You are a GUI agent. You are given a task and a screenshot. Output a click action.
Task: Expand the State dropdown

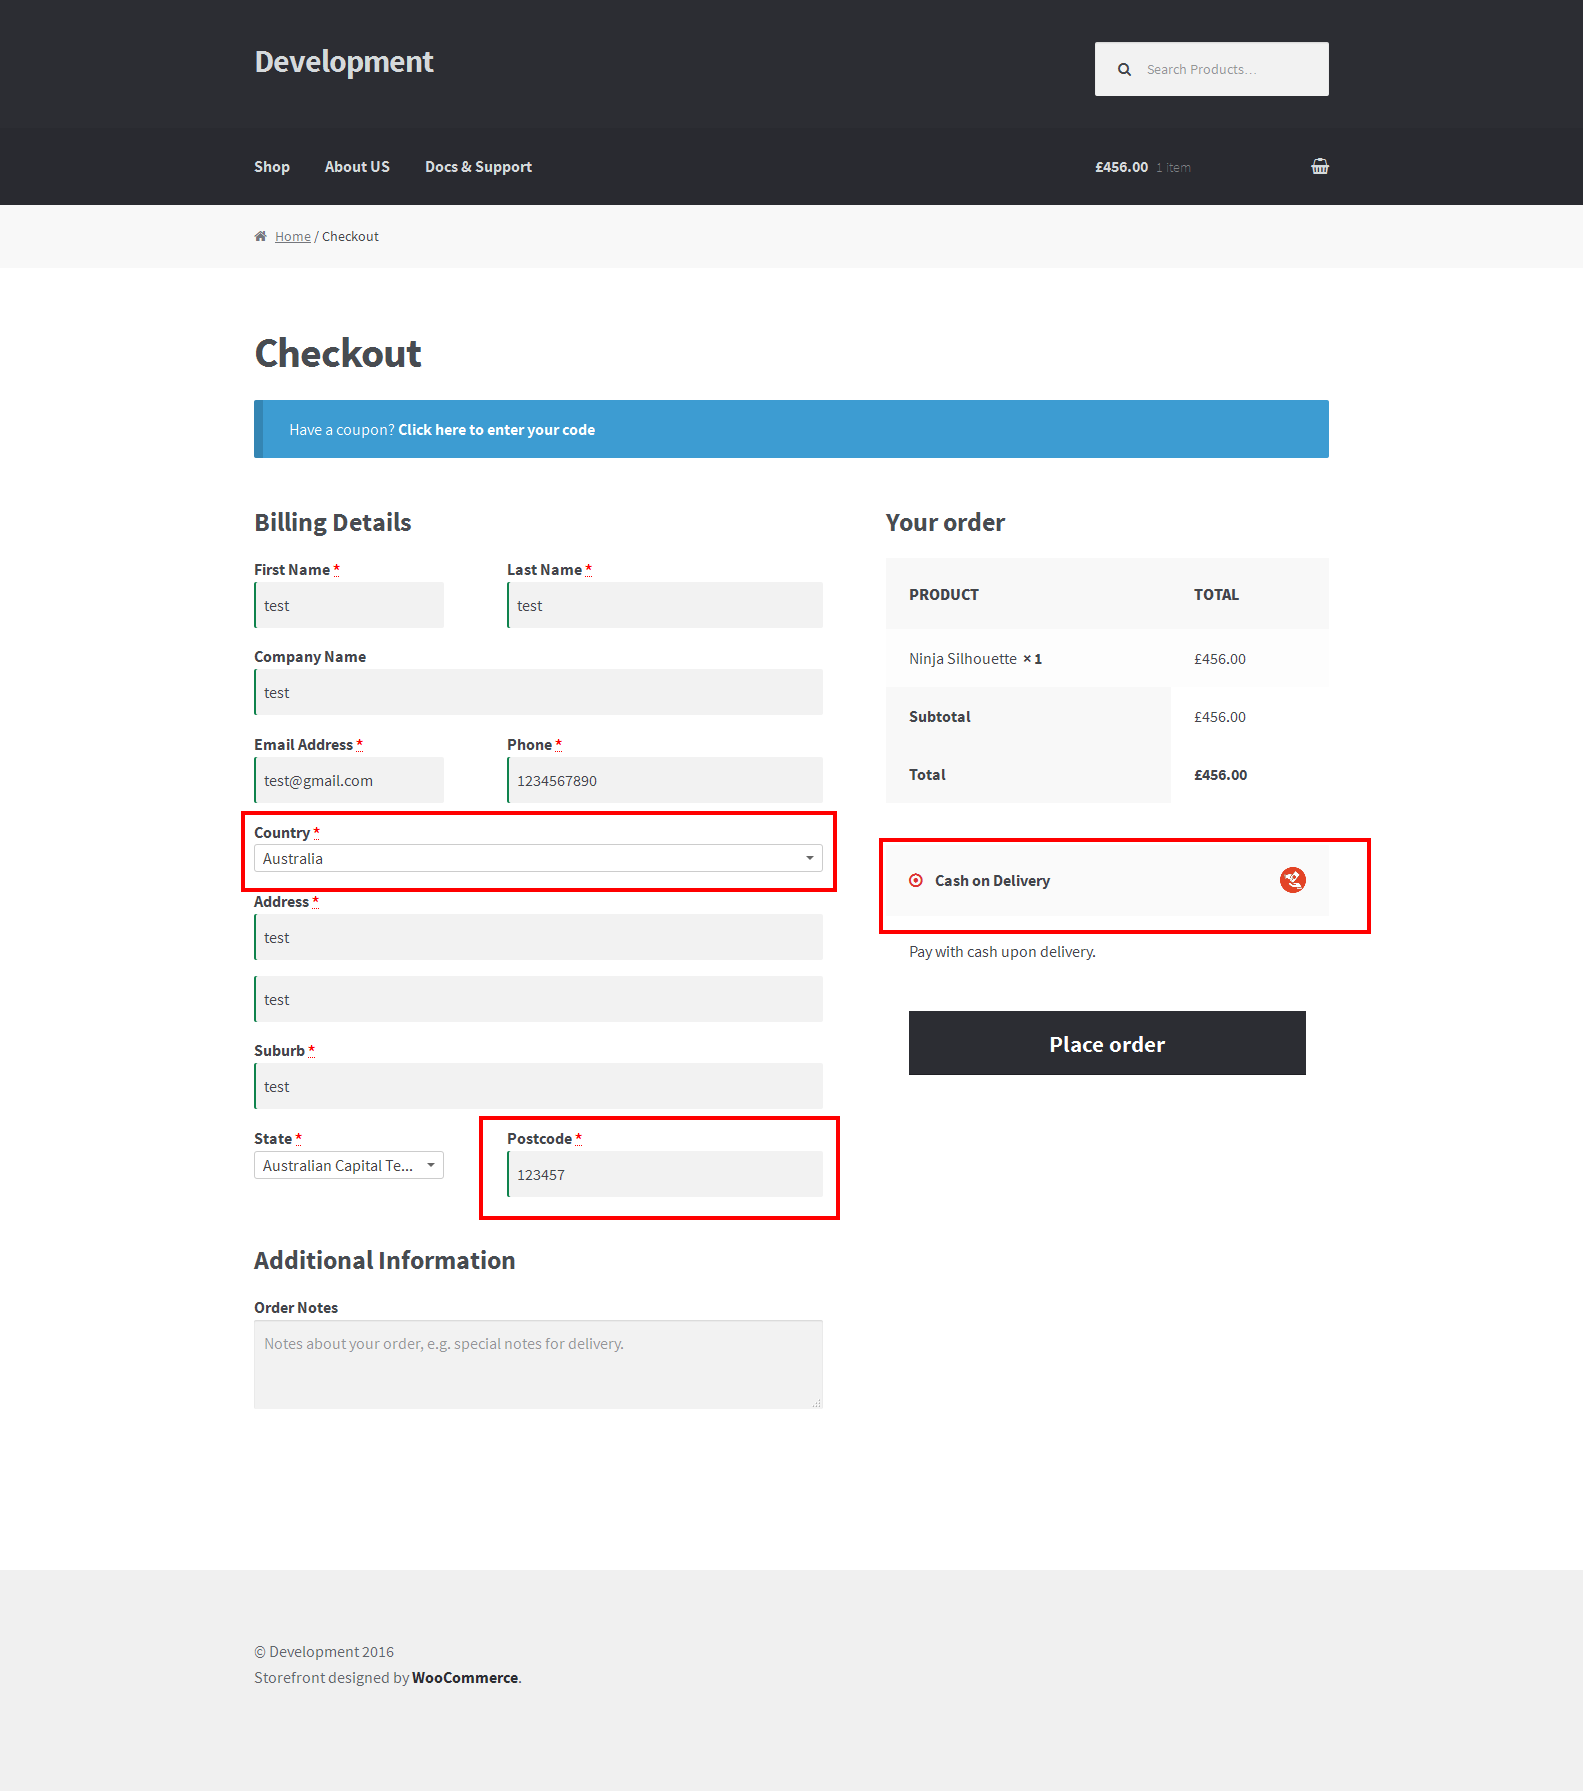point(348,1166)
